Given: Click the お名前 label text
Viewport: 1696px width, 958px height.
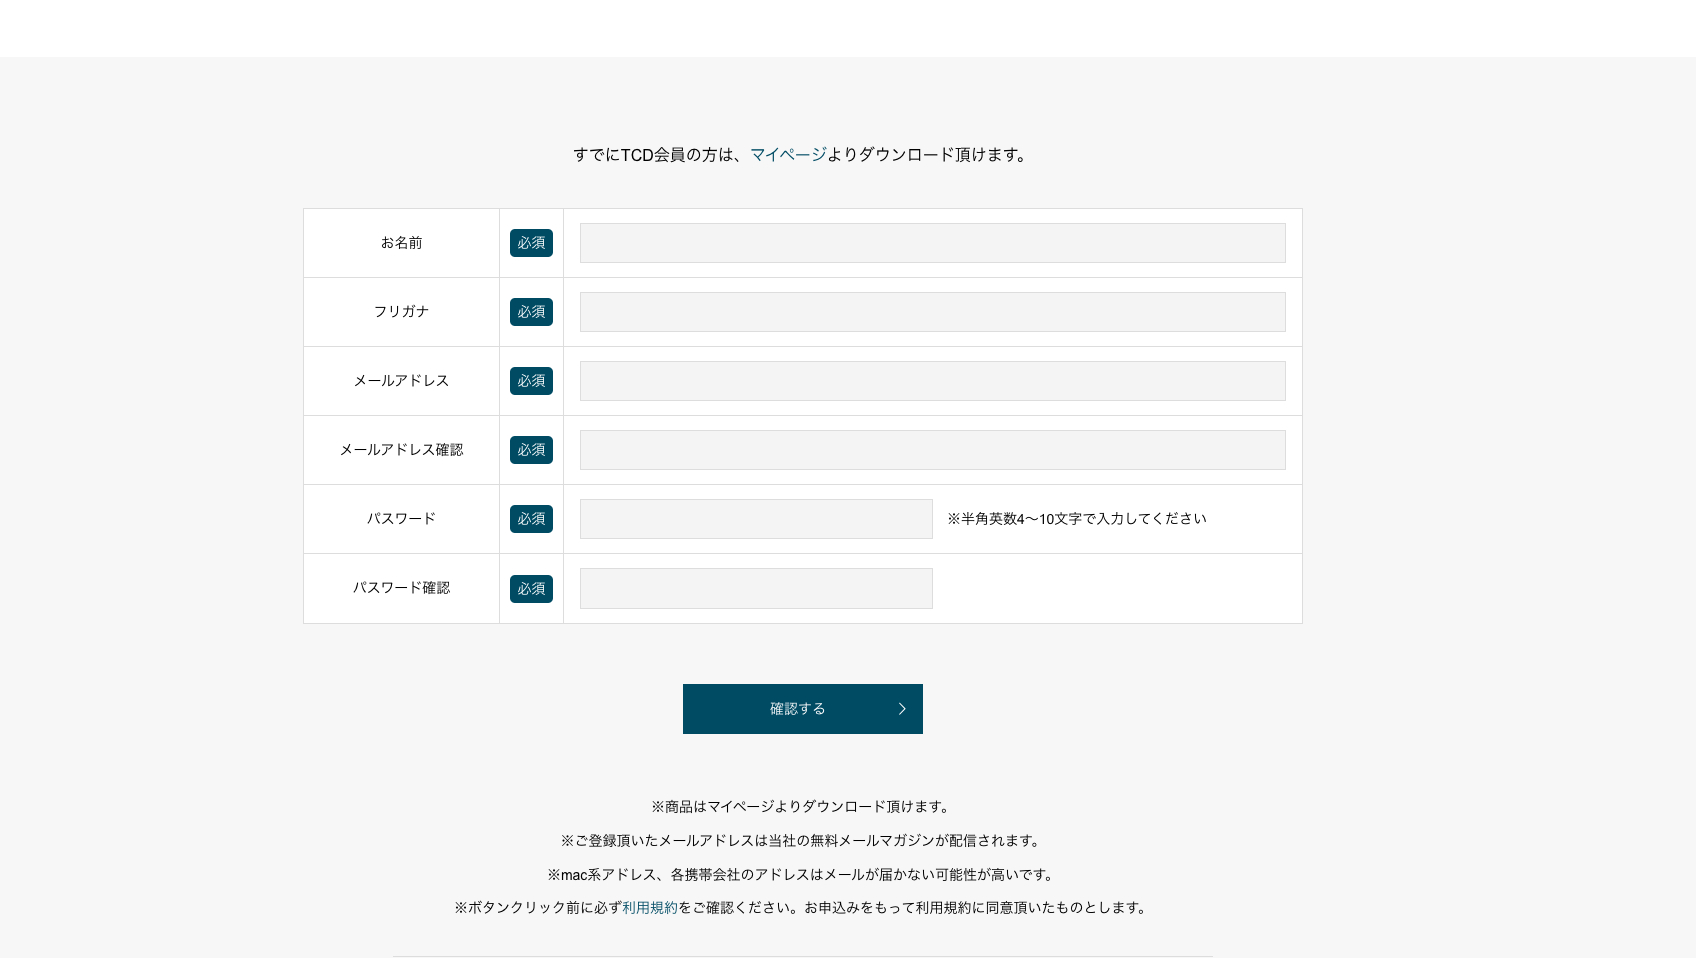Looking at the screenshot, I should [x=401, y=243].
